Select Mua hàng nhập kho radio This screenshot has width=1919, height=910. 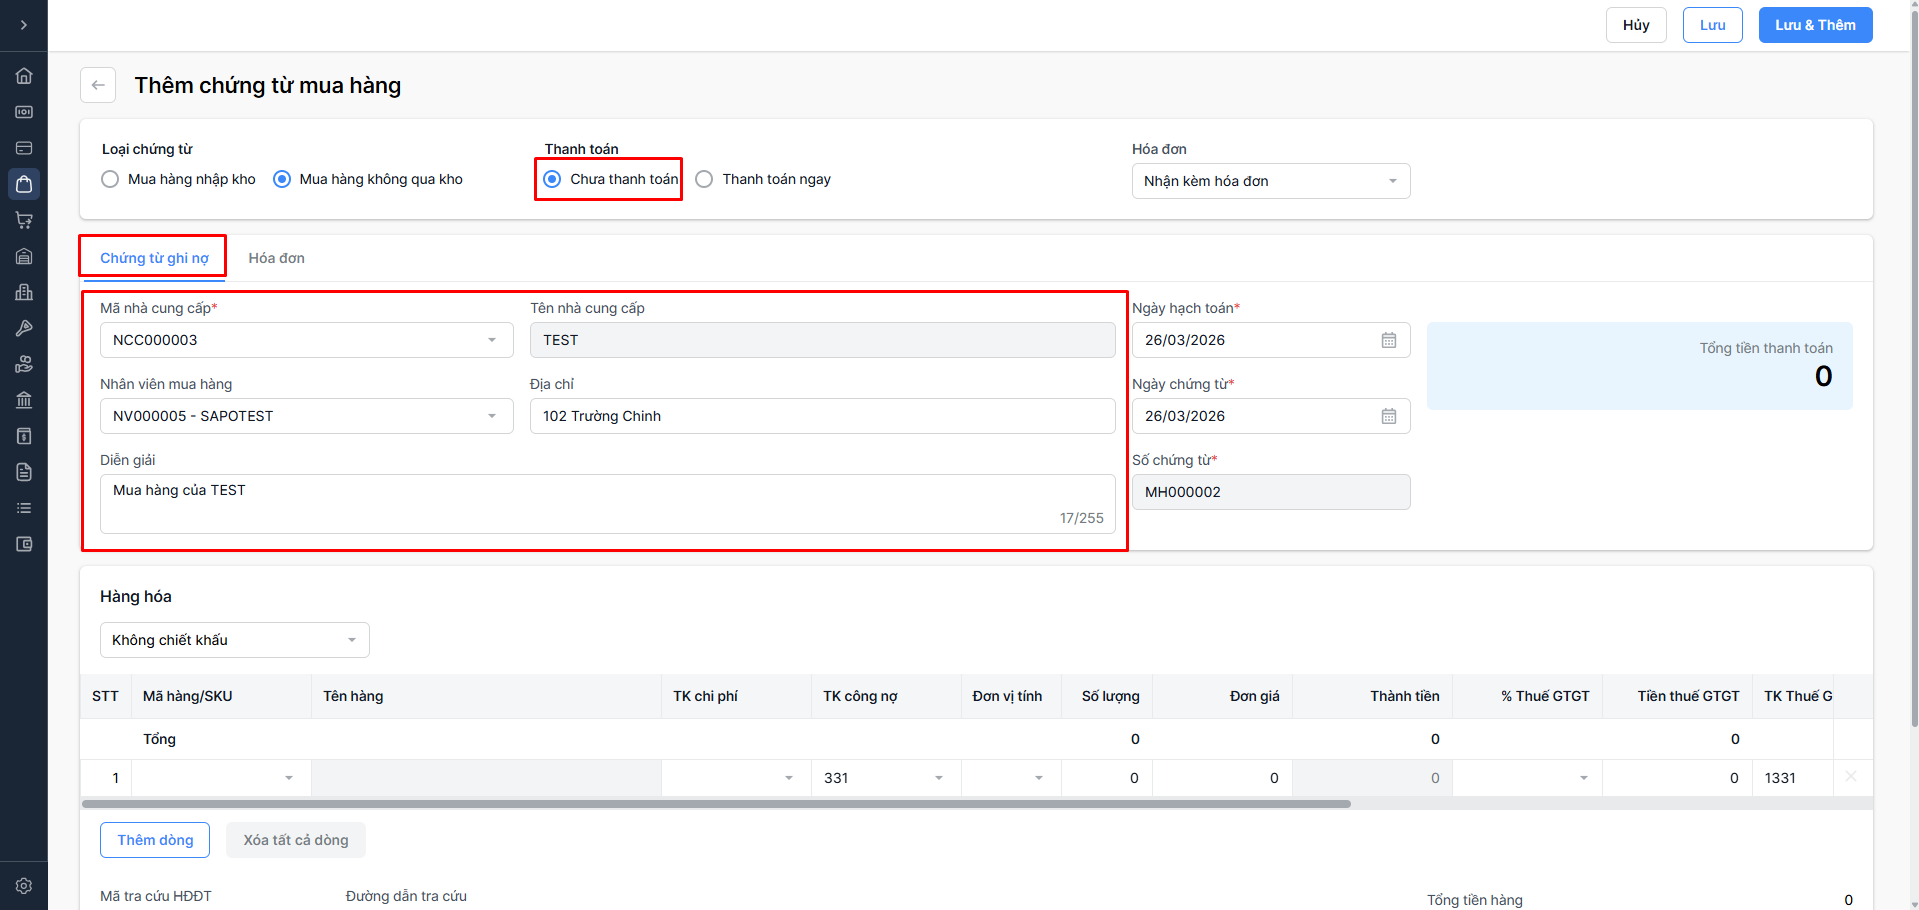click(x=111, y=179)
